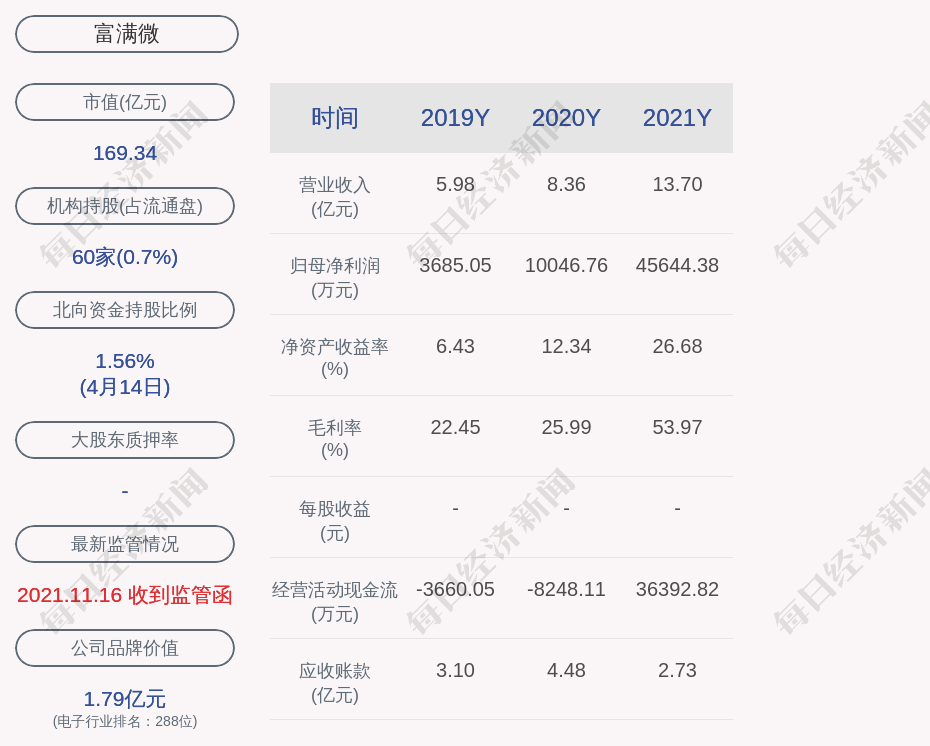Click the 2019Y column header
Screen dimensions: 930x746
click(x=456, y=117)
